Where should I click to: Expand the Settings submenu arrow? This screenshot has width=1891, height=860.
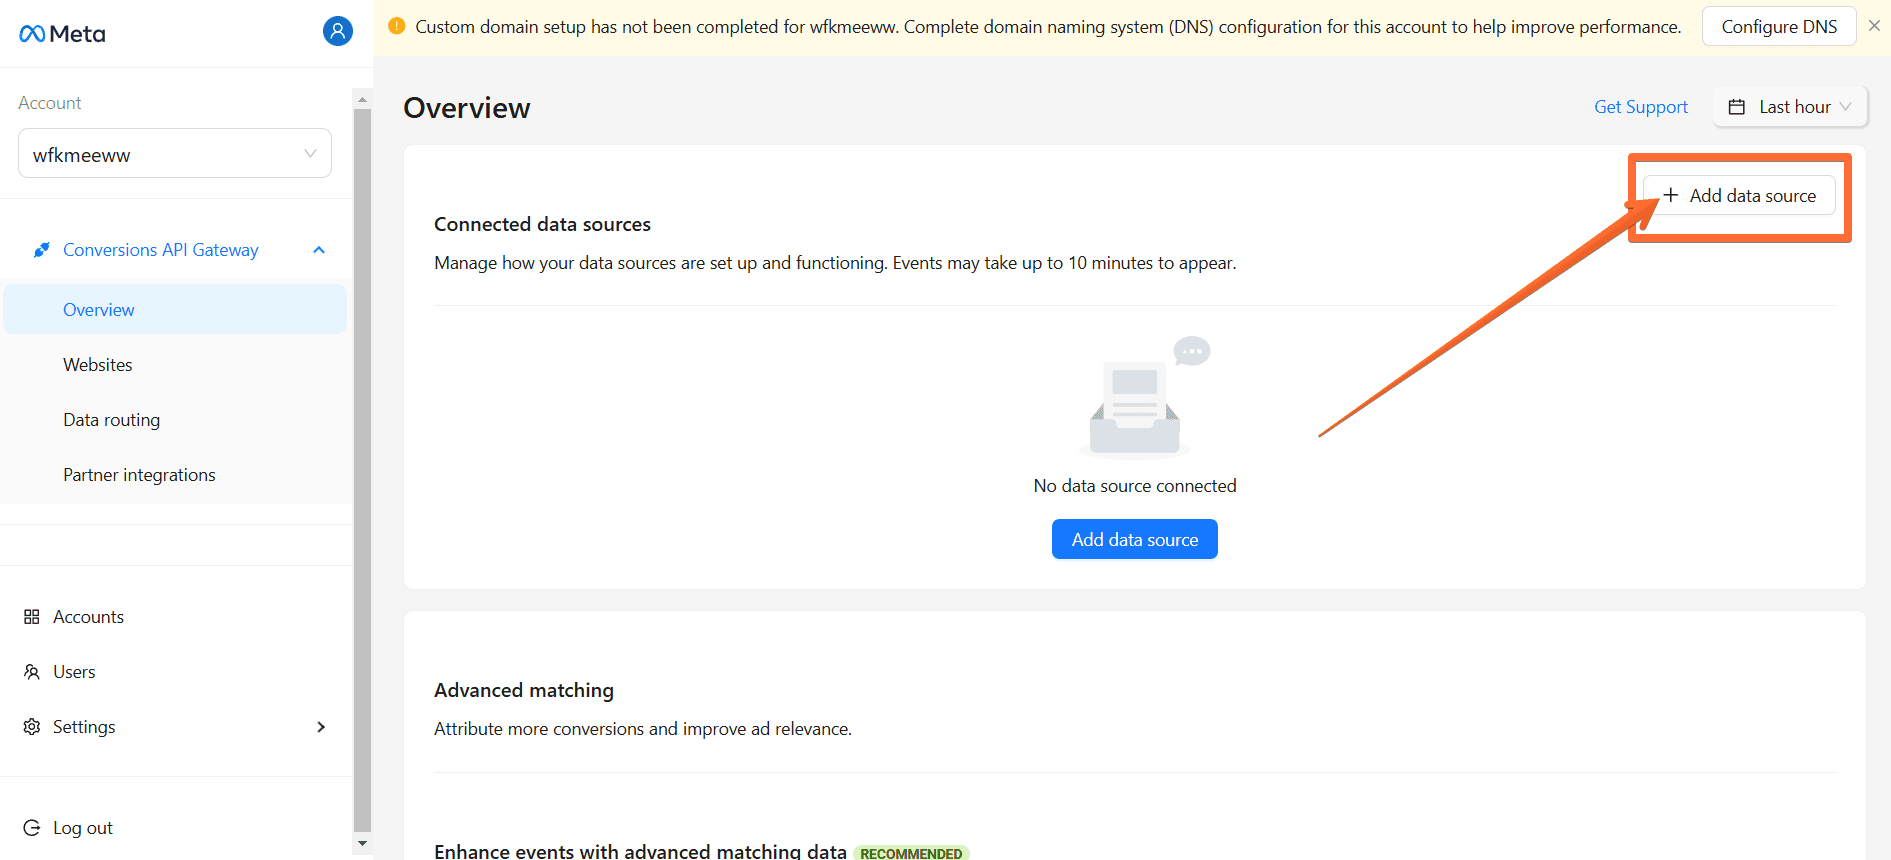click(x=321, y=727)
